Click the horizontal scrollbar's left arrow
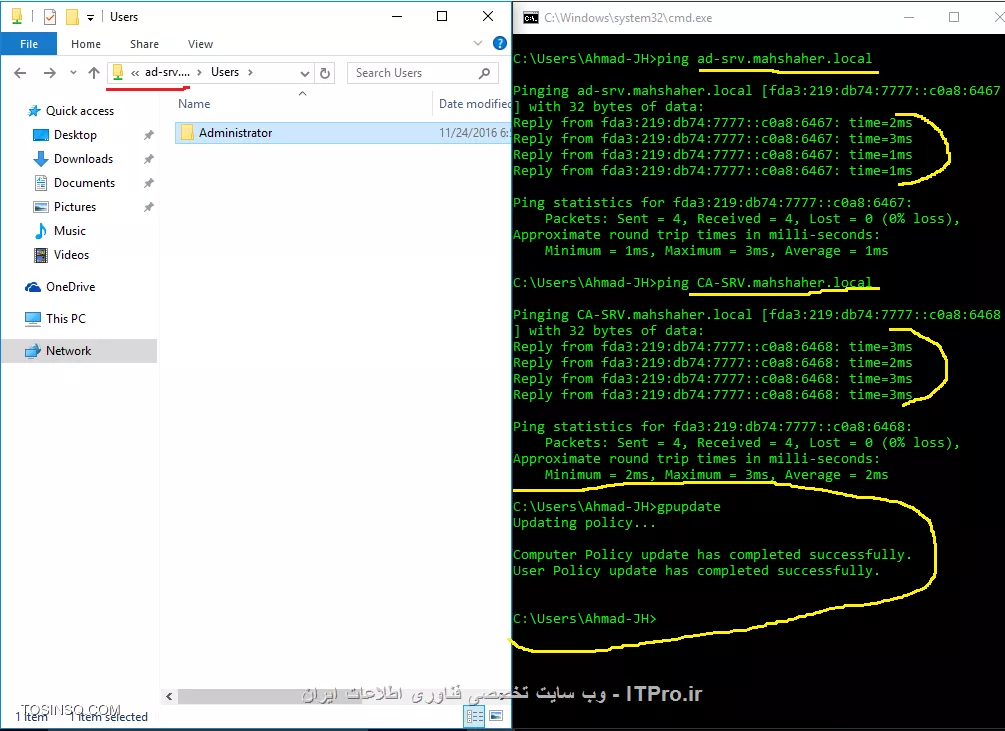Image resolution: width=1005 pixels, height=731 pixels. [x=169, y=696]
